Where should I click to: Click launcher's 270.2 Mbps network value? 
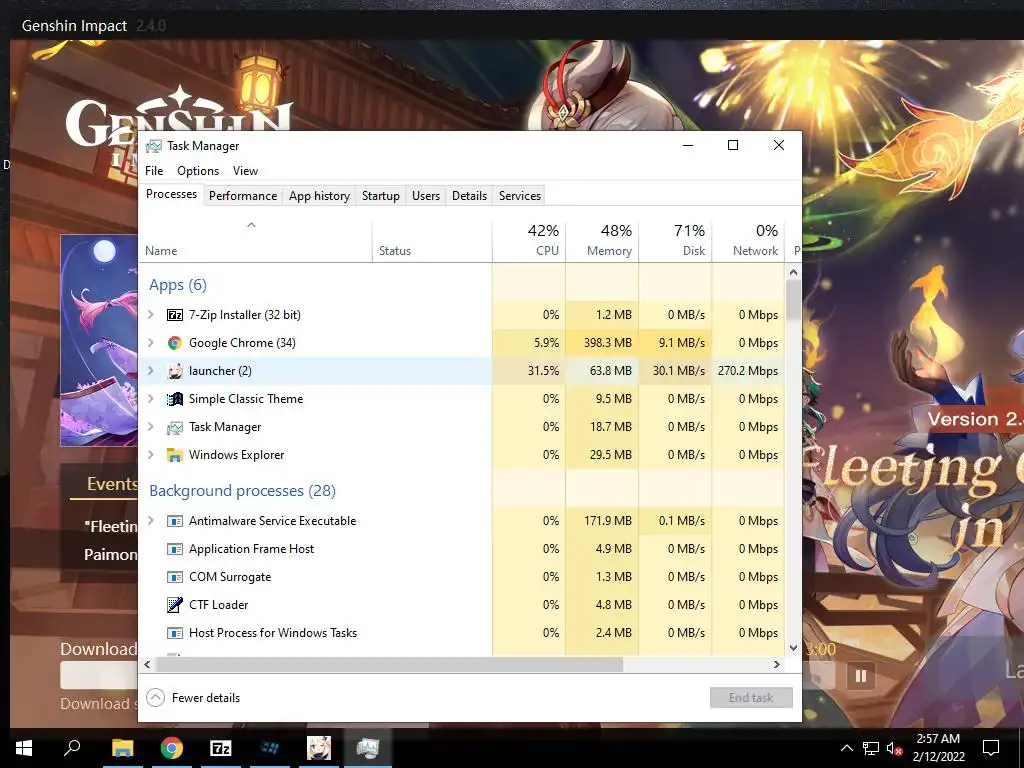(748, 371)
